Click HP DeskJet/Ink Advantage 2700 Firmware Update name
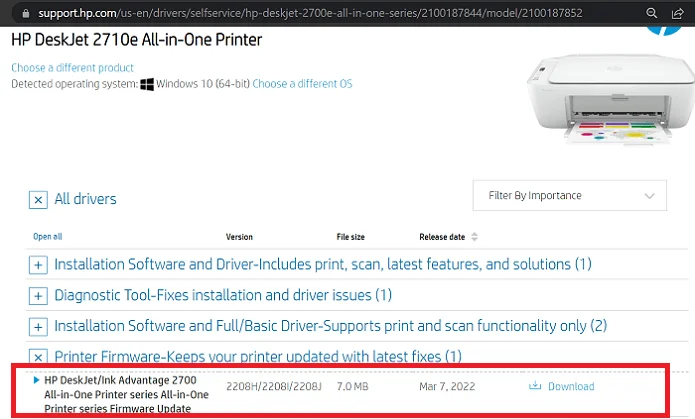The width and height of the screenshot is (695, 419). click(126, 394)
